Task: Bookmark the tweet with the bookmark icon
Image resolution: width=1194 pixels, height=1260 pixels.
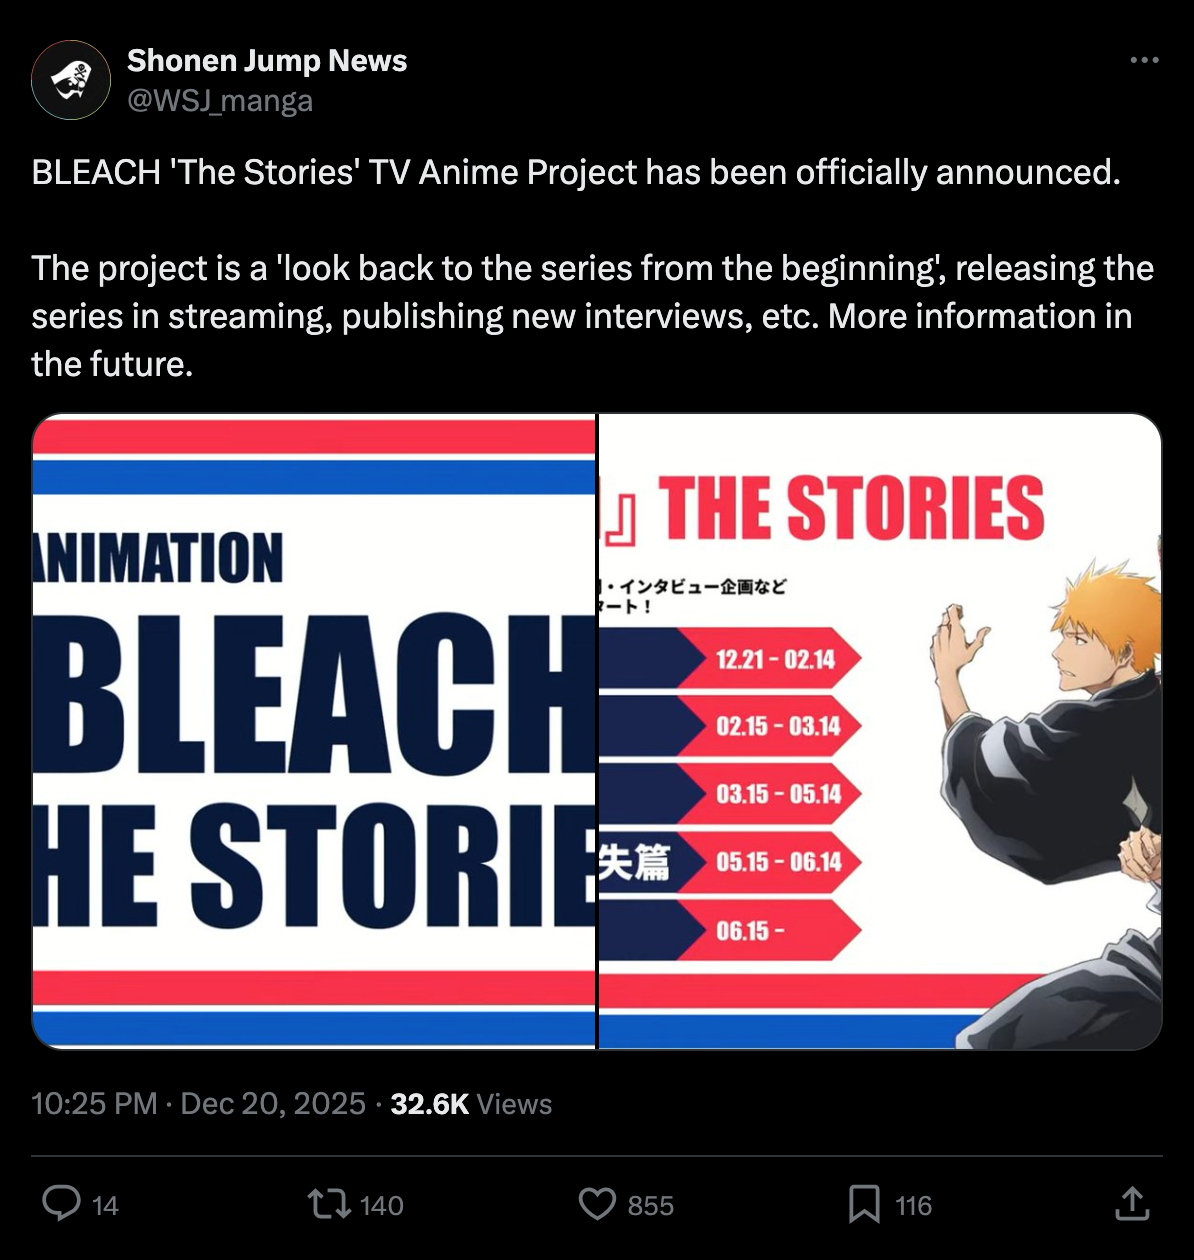Action: [x=864, y=1203]
